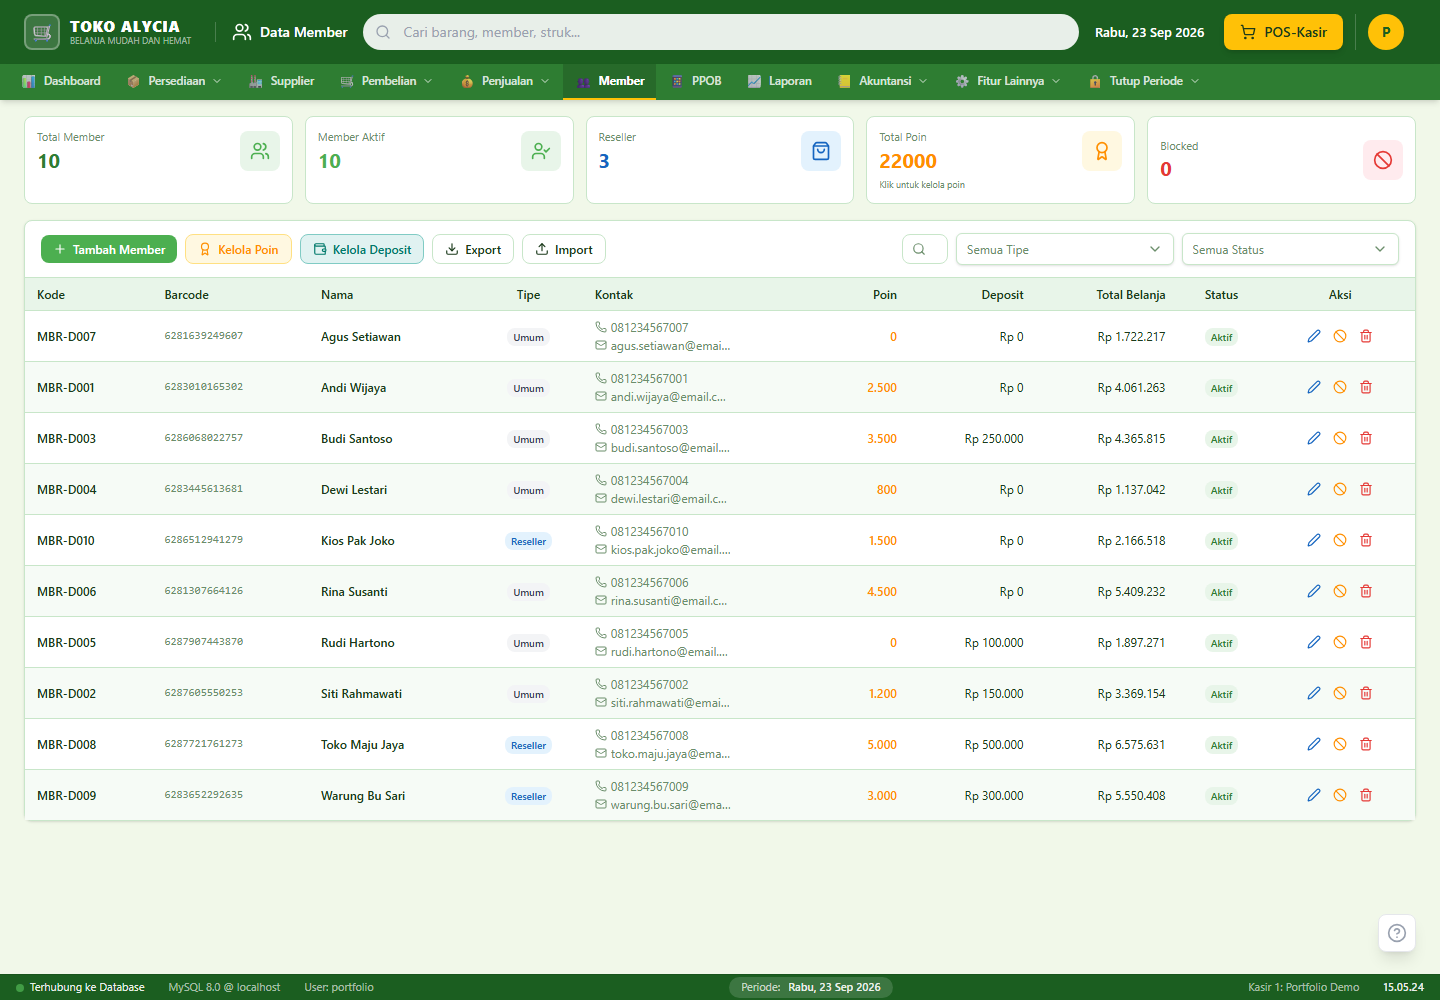Screen dimensions: 1440x1000
Task: Click the help question mark icon
Action: (1397, 933)
